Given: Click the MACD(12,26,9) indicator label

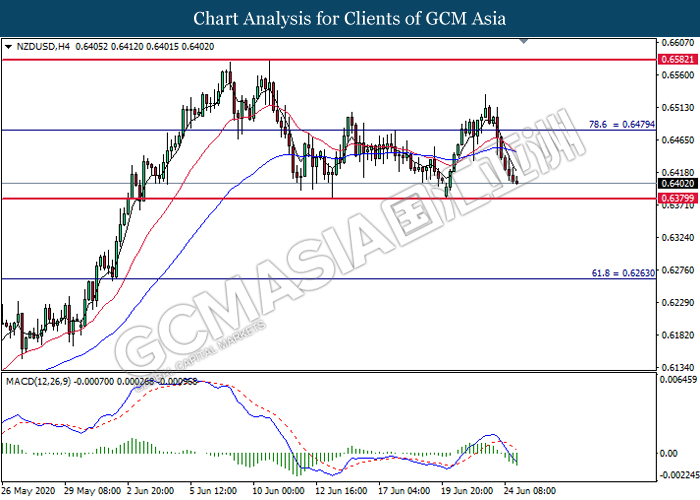Looking at the screenshot, I should tap(38, 382).
